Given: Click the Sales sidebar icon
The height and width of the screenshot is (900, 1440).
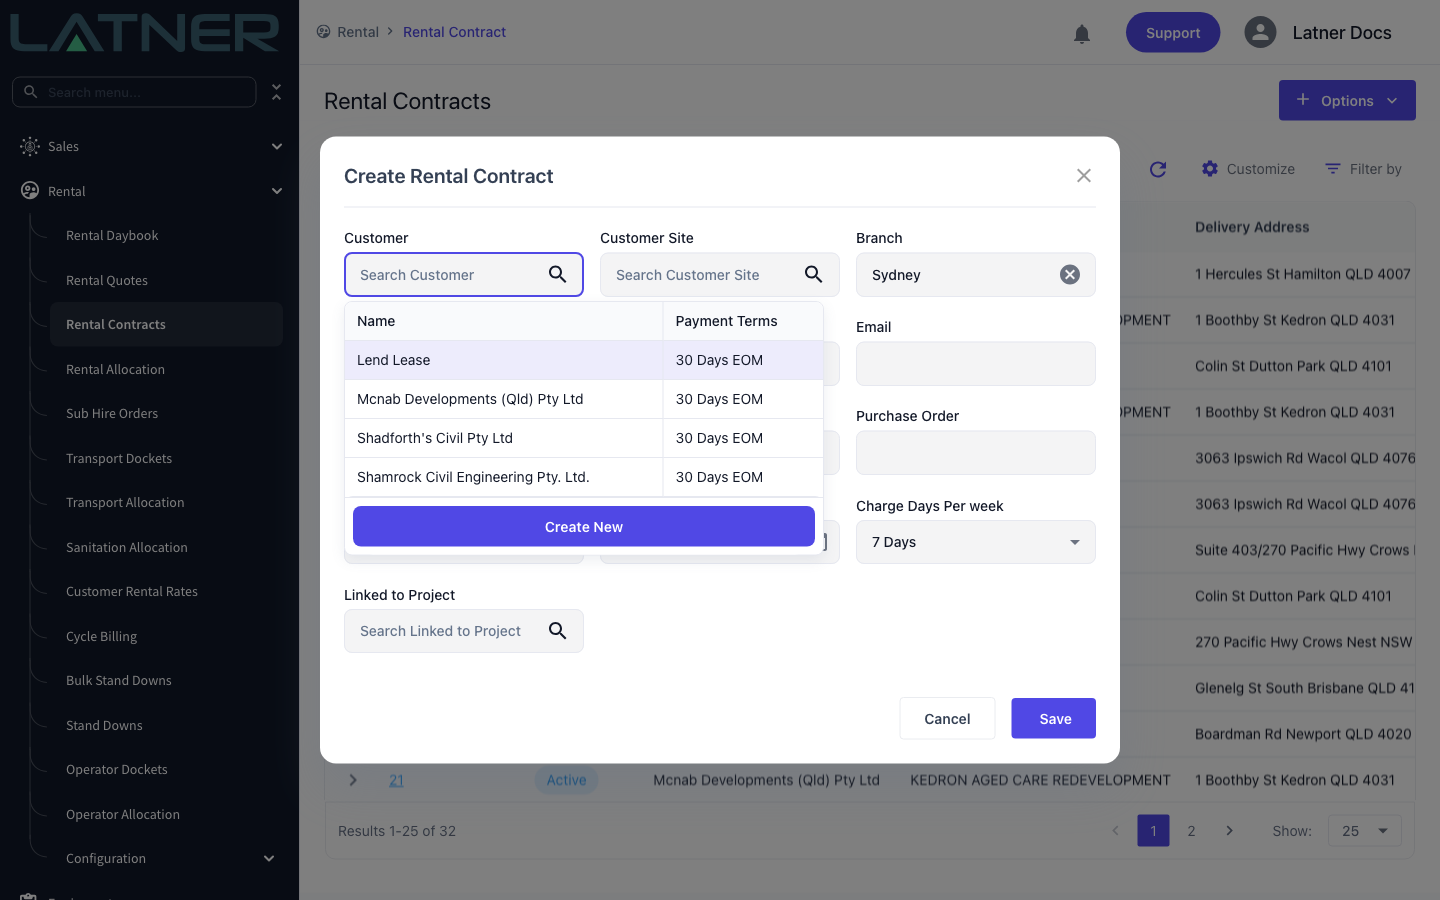Looking at the screenshot, I should (x=30, y=146).
